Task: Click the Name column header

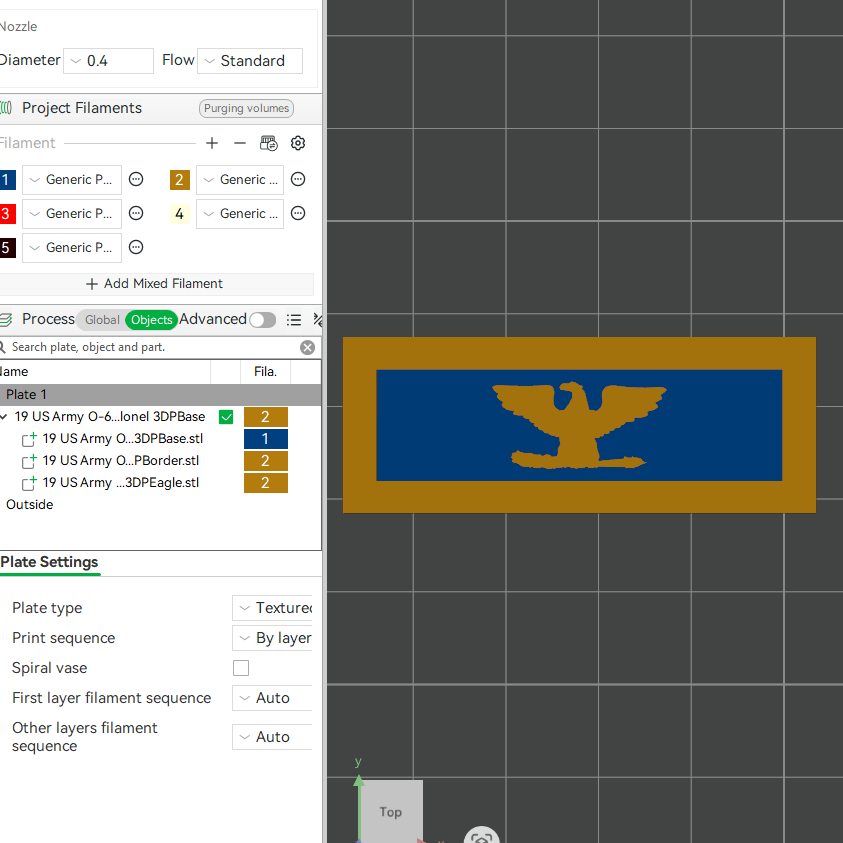Action: (x=105, y=372)
